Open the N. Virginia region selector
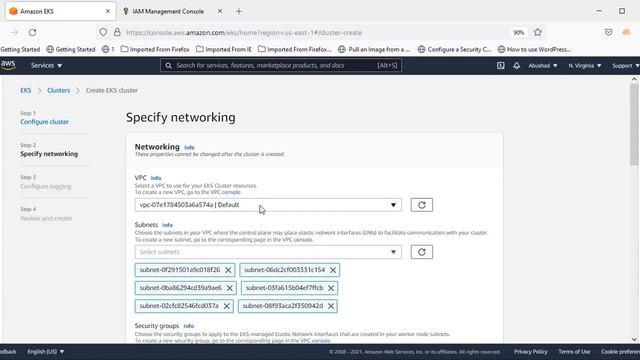640x360 pixels. 584,65
